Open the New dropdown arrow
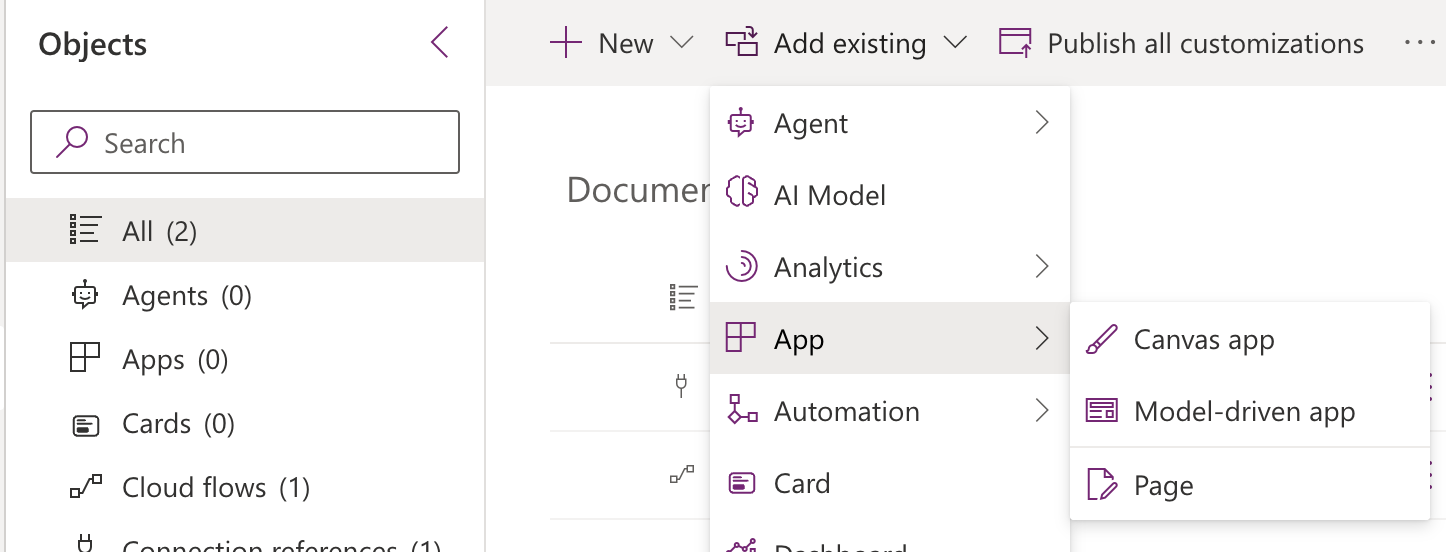This screenshot has width=1446, height=552. coord(681,43)
